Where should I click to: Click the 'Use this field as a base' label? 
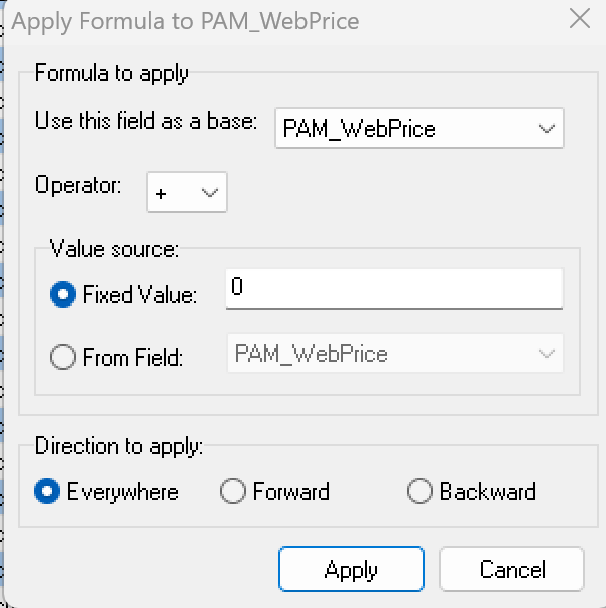pyautogui.click(x=146, y=121)
